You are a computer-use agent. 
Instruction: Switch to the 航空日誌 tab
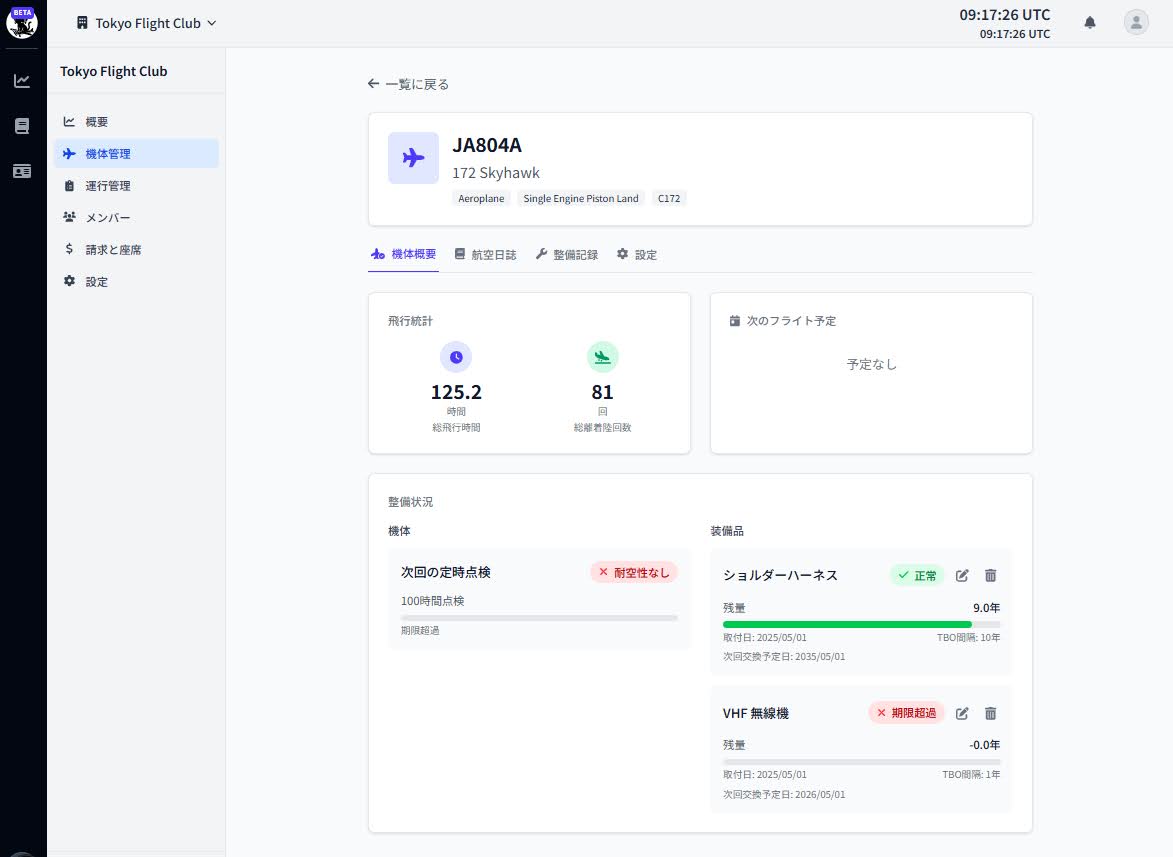[486, 254]
